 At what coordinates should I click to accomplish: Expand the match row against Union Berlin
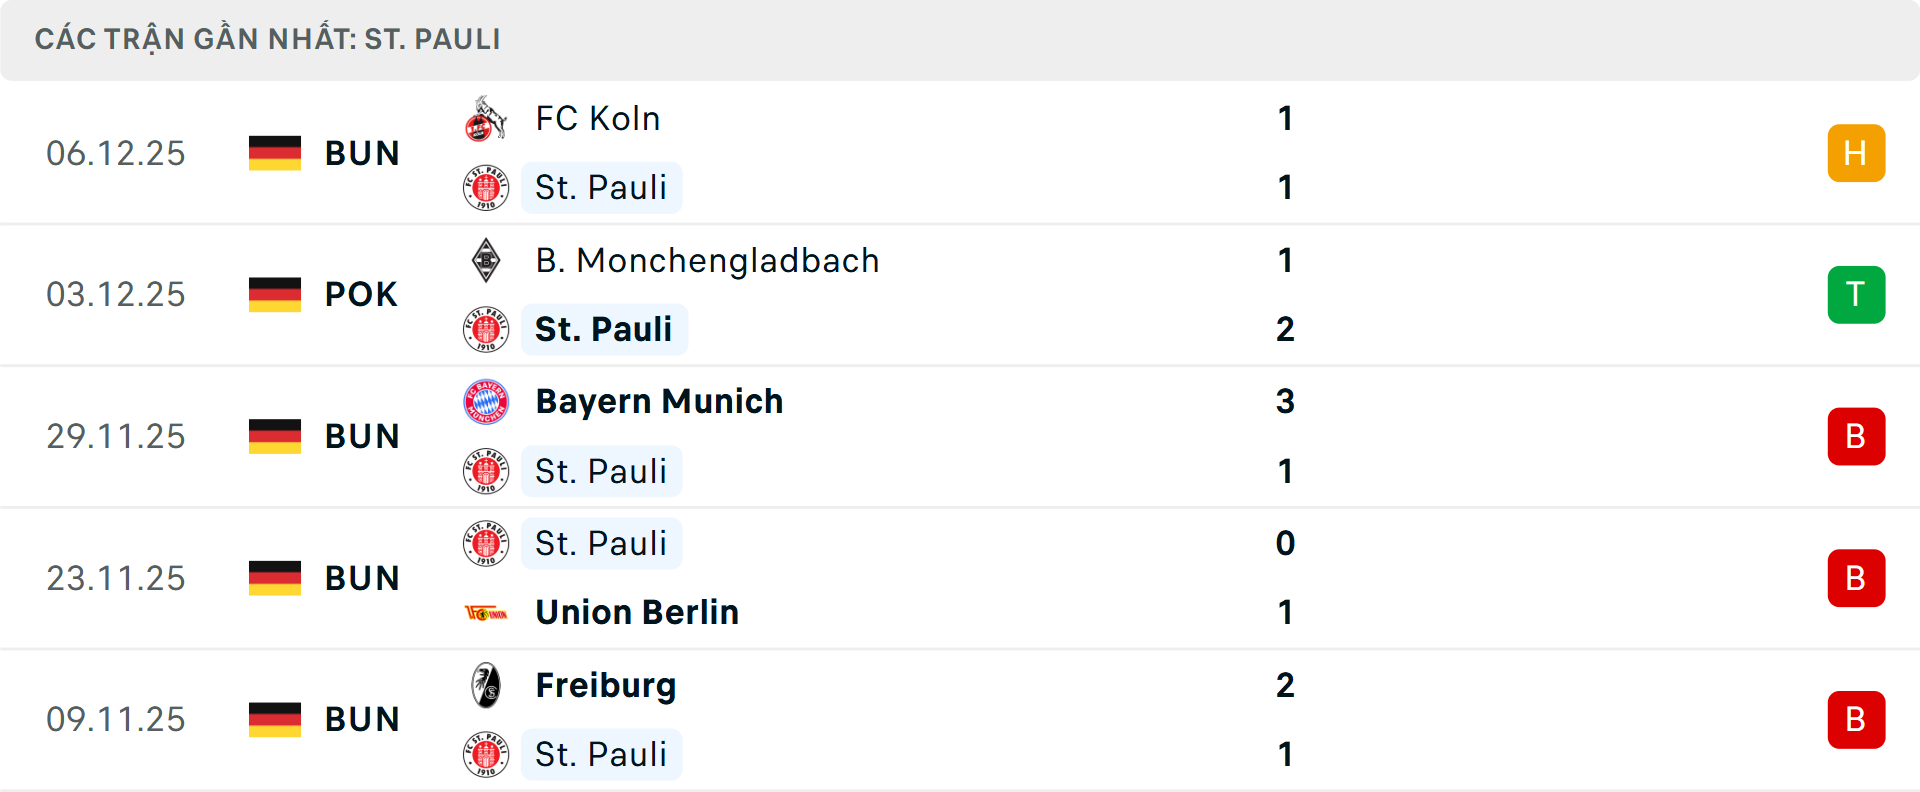[1000, 578]
